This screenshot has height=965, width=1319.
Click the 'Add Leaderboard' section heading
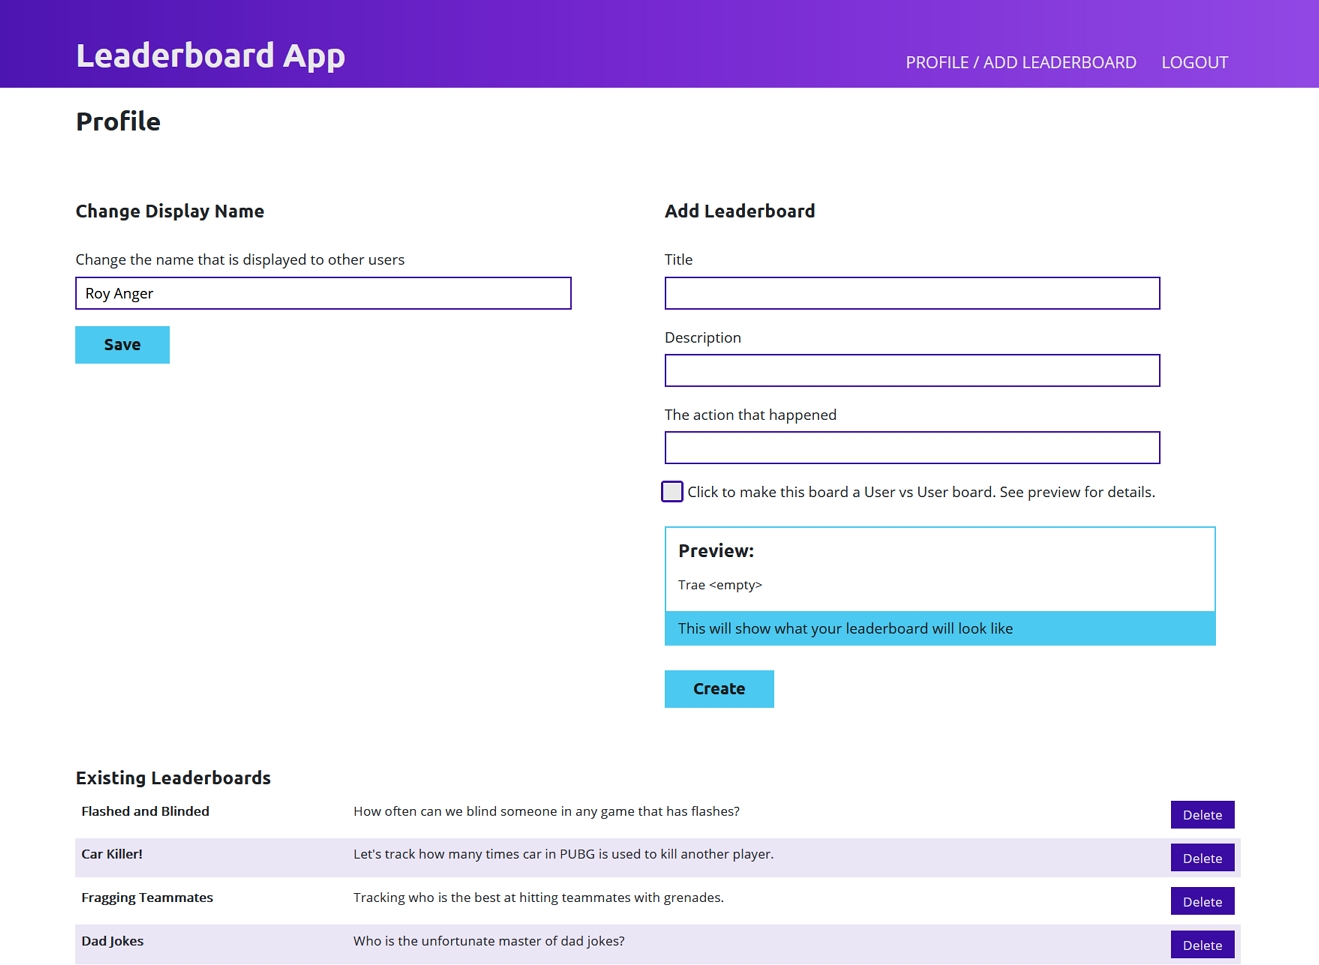[740, 211]
